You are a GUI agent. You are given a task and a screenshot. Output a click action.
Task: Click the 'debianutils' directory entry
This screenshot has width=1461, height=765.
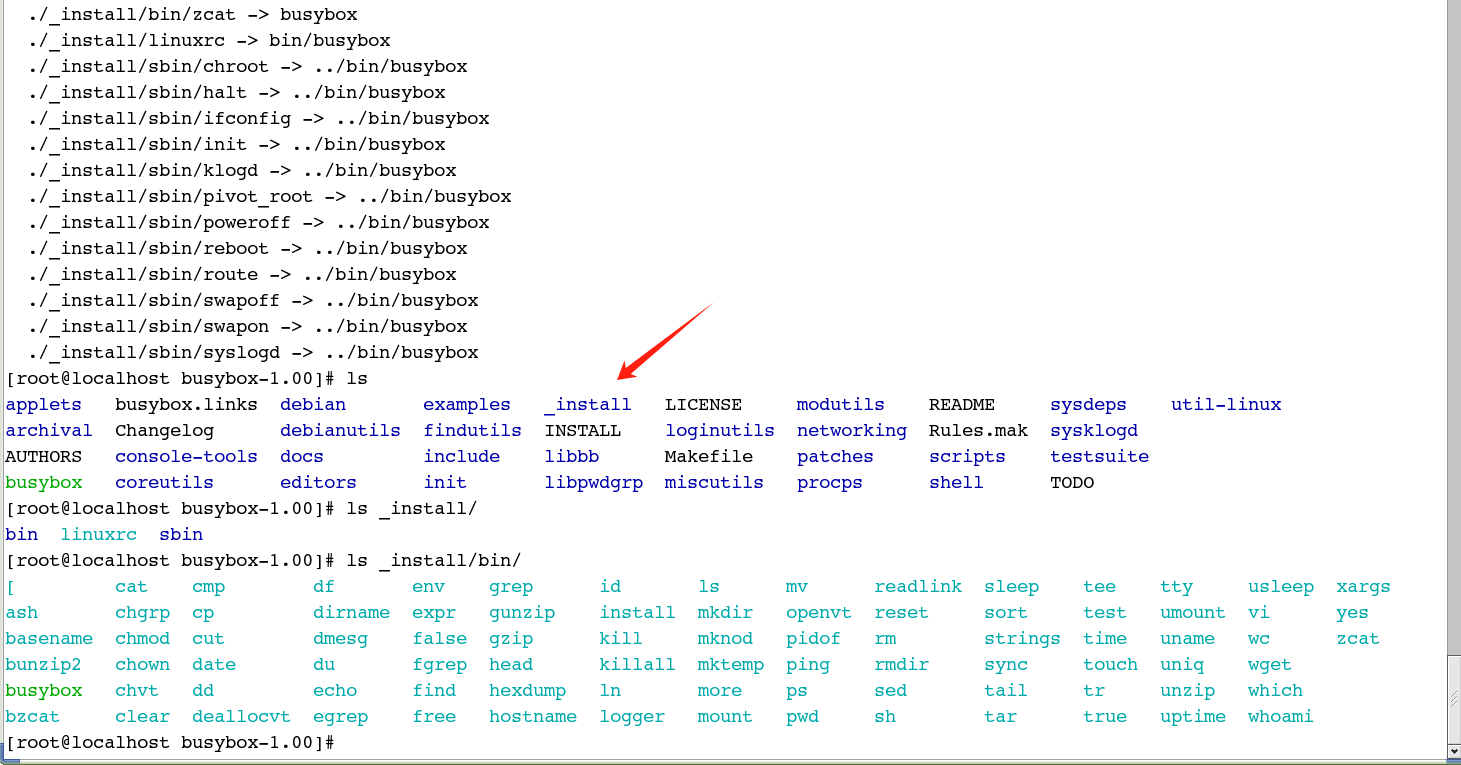click(x=340, y=431)
